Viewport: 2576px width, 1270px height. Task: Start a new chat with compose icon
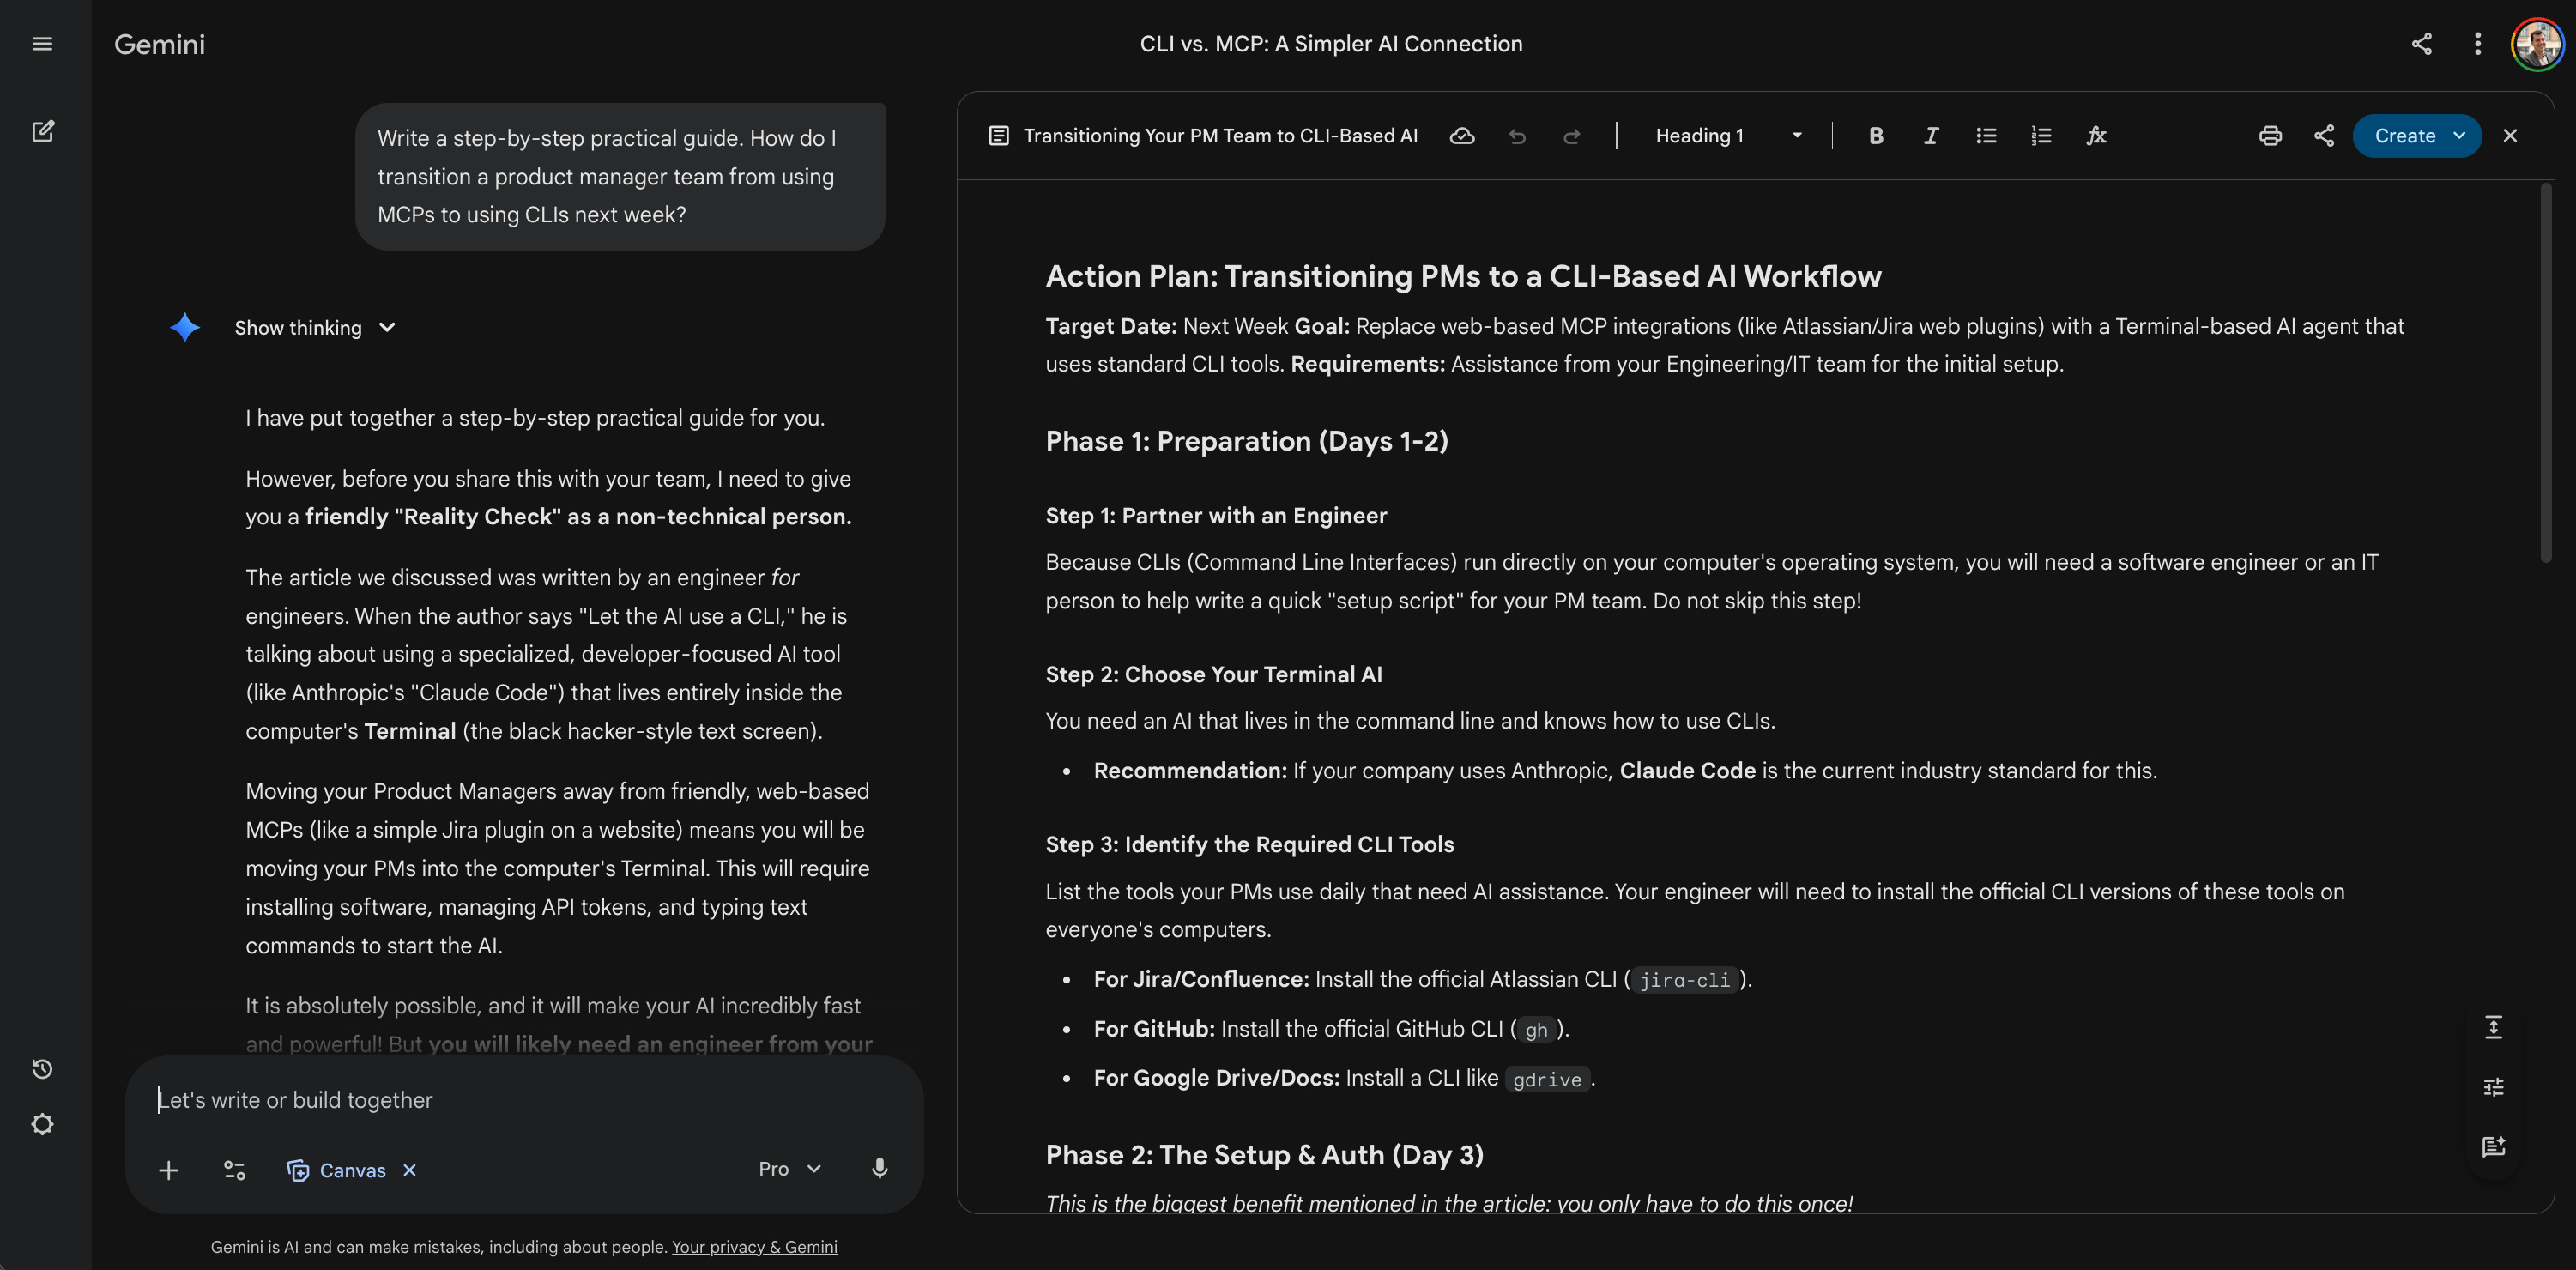[42, 131]
